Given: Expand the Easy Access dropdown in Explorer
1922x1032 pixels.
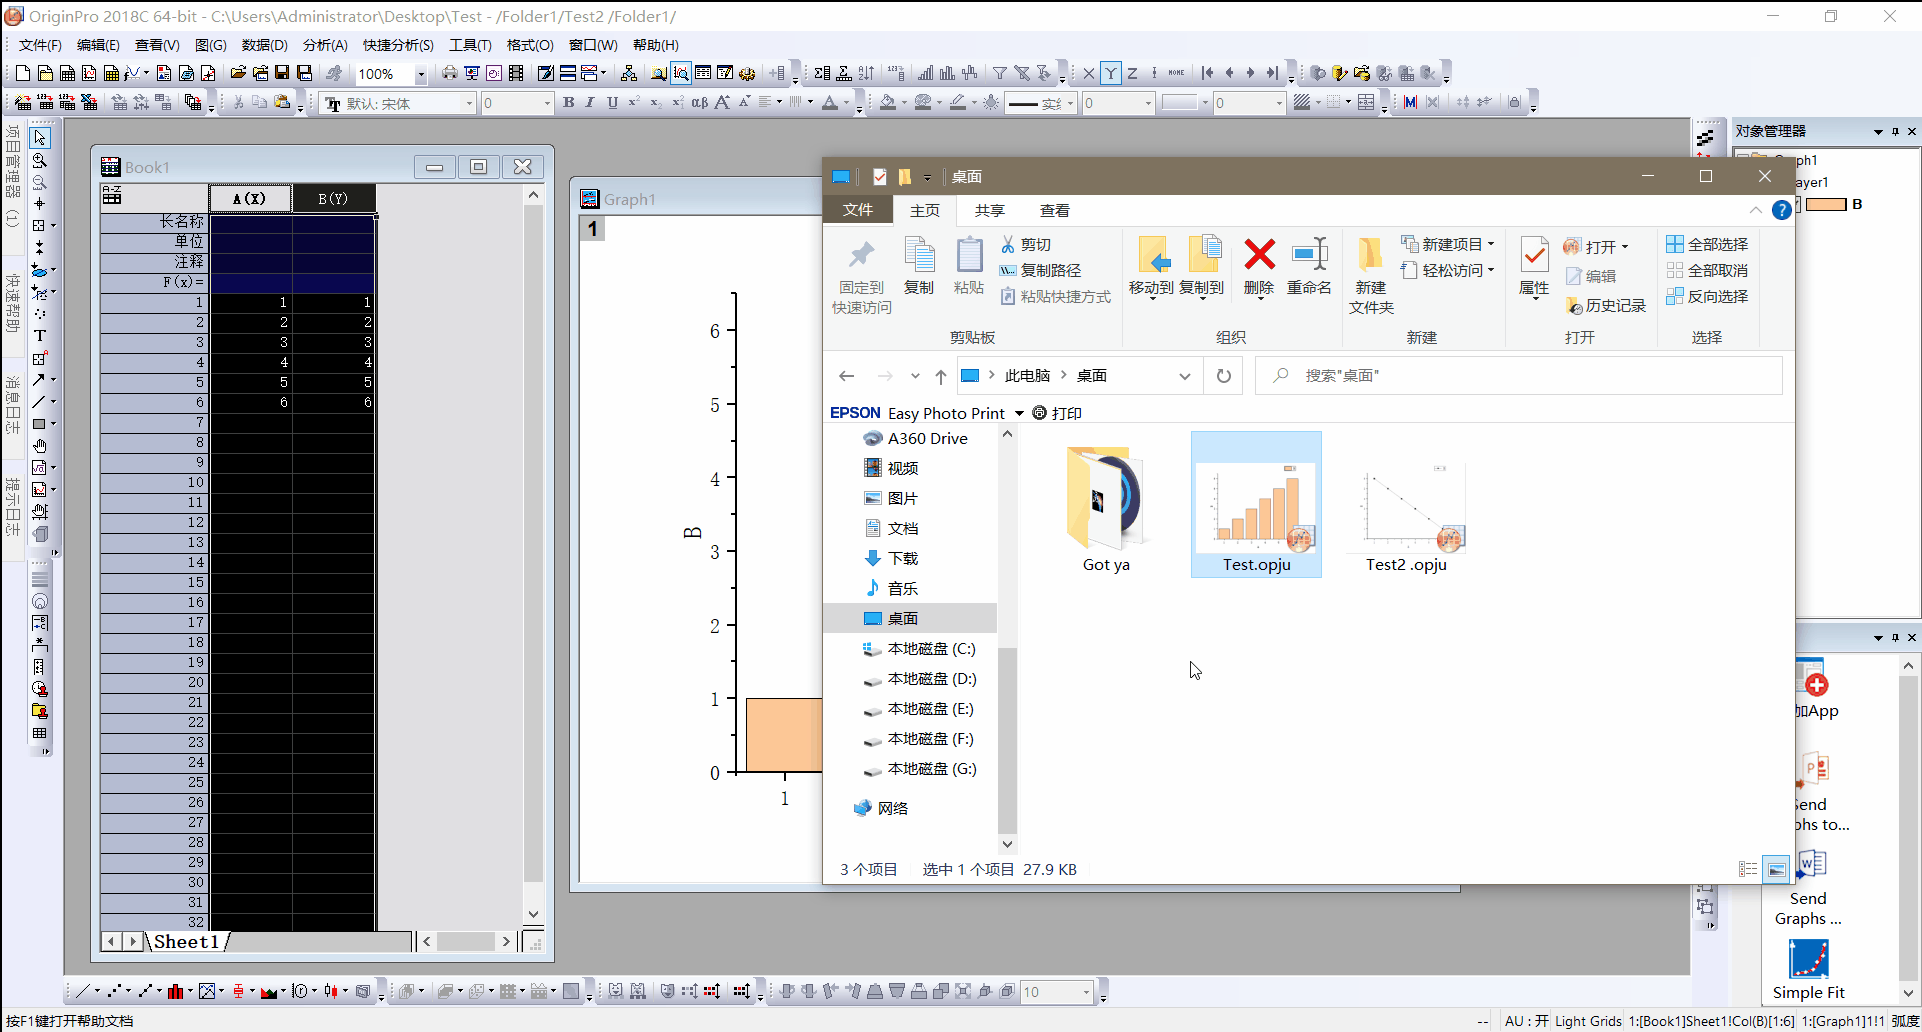Looking at the screenshot, I should point(1491,270).
